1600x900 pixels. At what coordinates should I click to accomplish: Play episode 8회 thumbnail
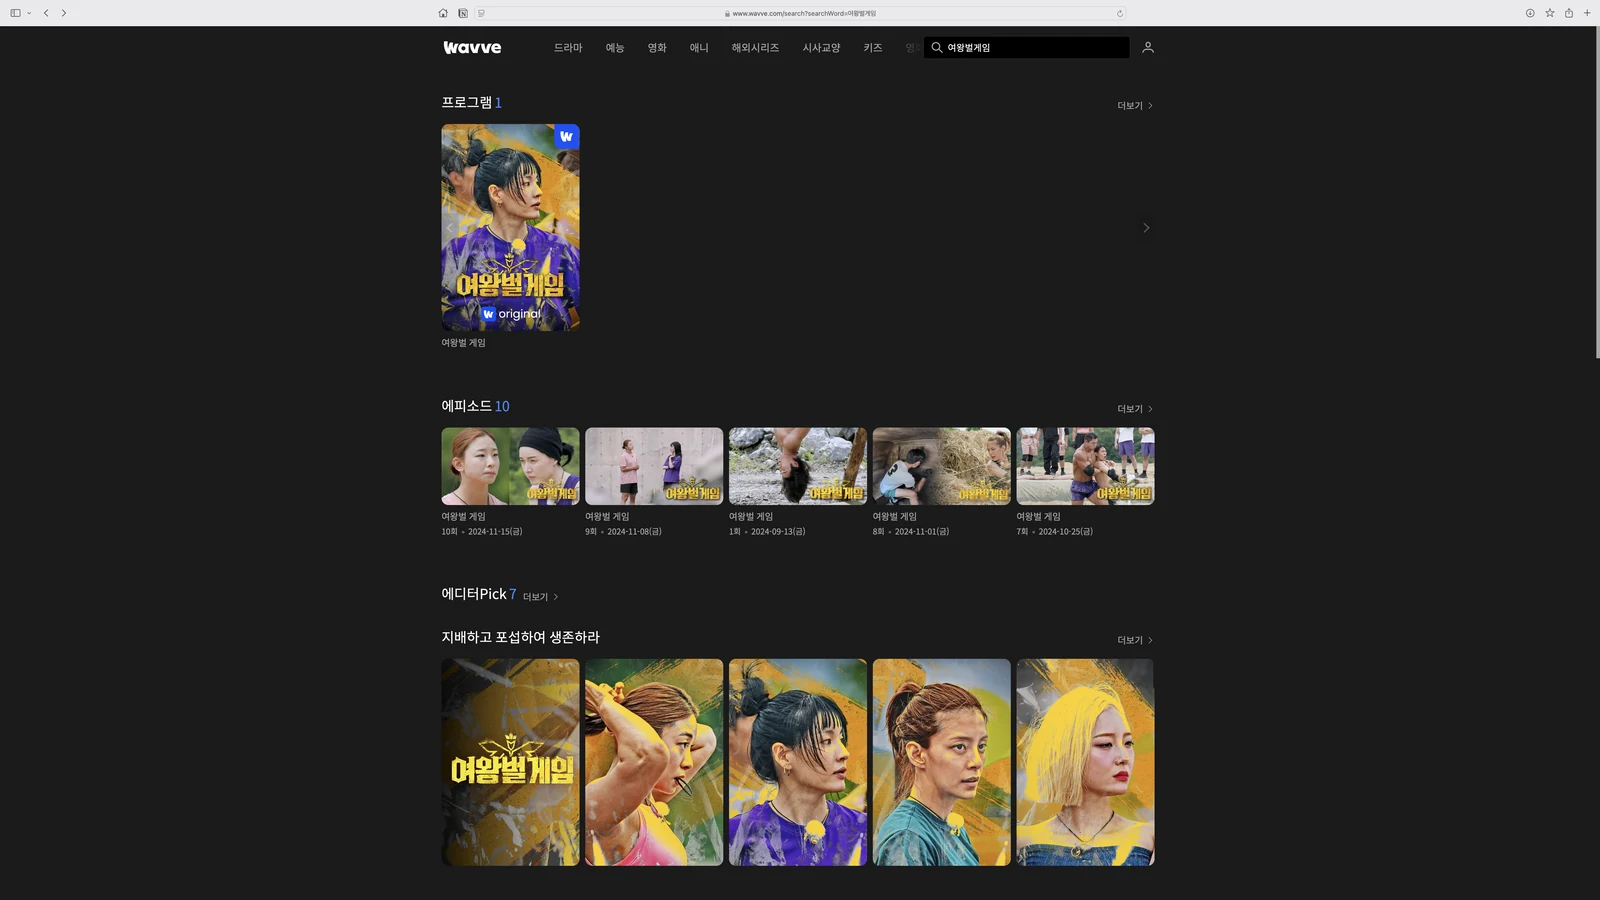pyautogui.click(x=942, y=466)
